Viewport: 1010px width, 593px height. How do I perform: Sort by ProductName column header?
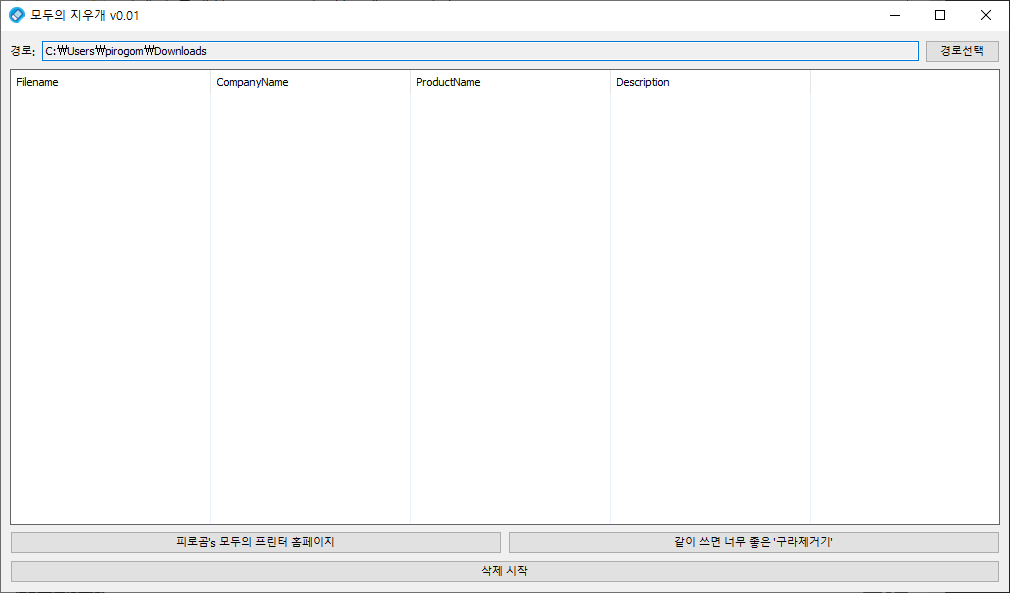pyautogui.click(x=510, y=82)
